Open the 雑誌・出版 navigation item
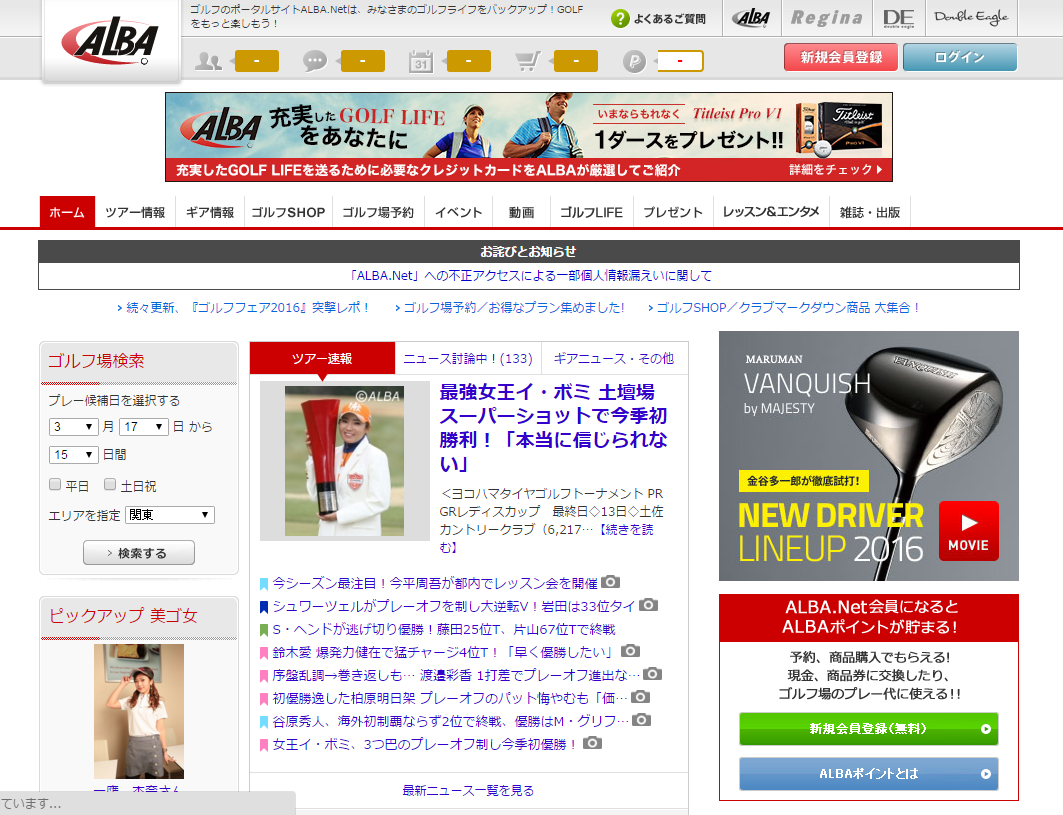Viewport: 1063px width, 815px height. pyautogui.click(x=870, y=212)
